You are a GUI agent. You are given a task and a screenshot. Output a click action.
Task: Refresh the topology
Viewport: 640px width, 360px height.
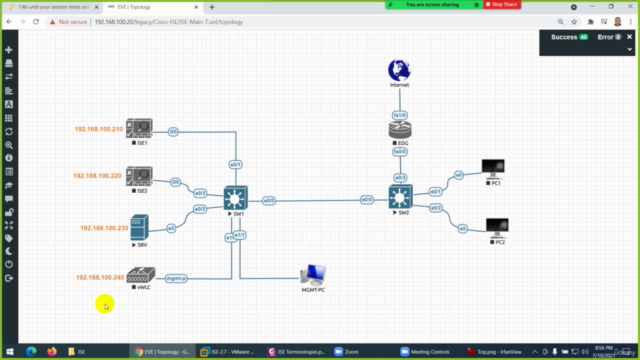(9, 132)
